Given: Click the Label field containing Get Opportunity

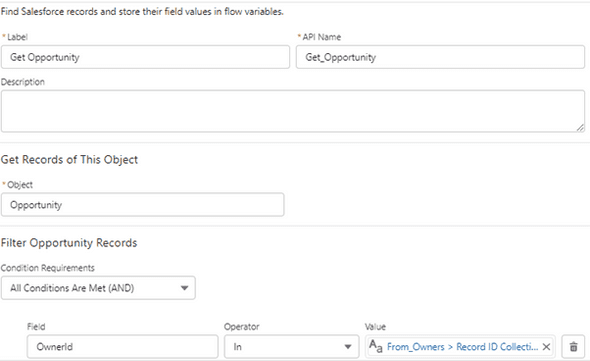Looking at the screenshot, I should [145, 57].
